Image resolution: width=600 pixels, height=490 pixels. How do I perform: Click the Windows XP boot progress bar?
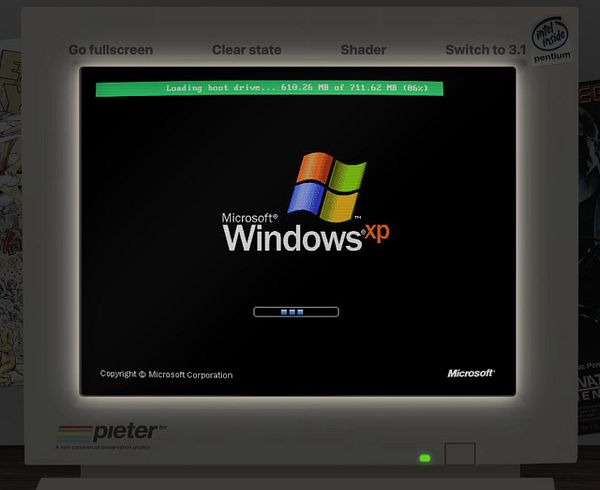click(296, 312)
